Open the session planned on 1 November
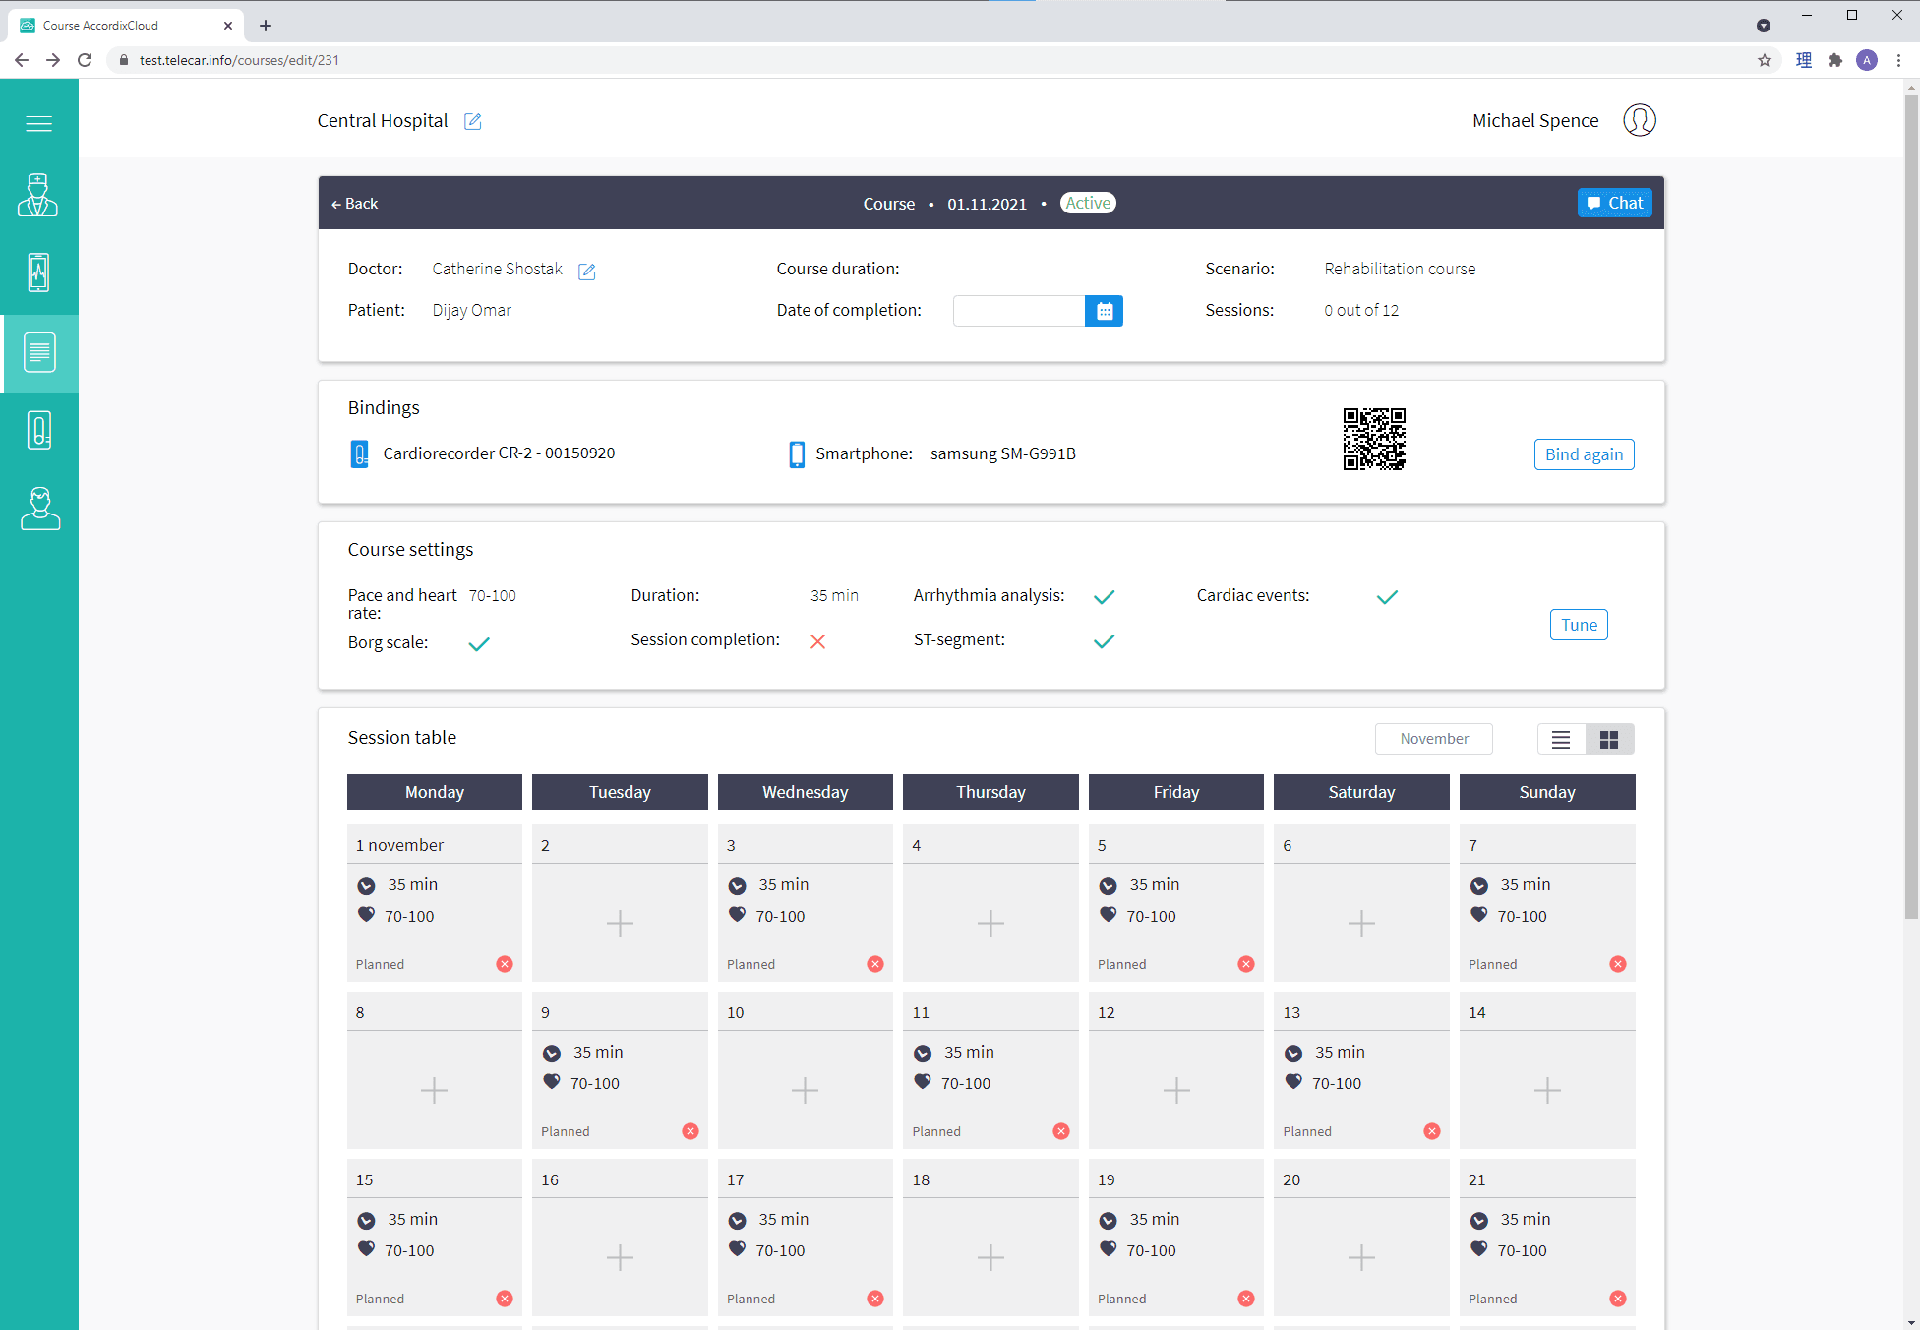1920x1330 pixels. coord(434,903)
